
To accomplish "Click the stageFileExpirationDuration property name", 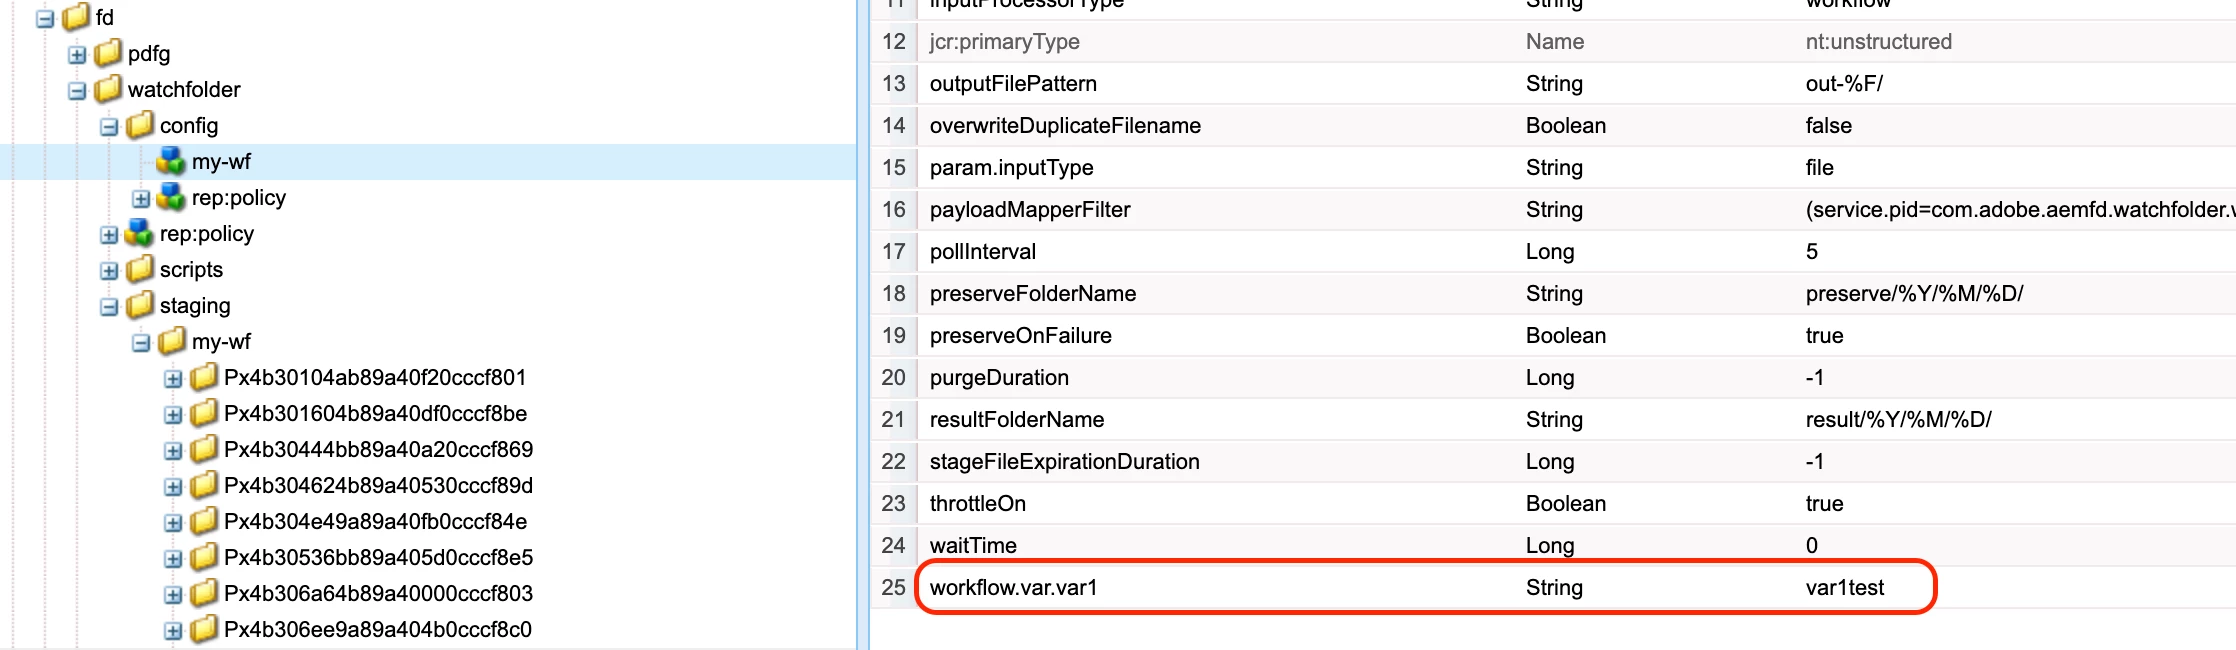I will (x=1065, y=462).
